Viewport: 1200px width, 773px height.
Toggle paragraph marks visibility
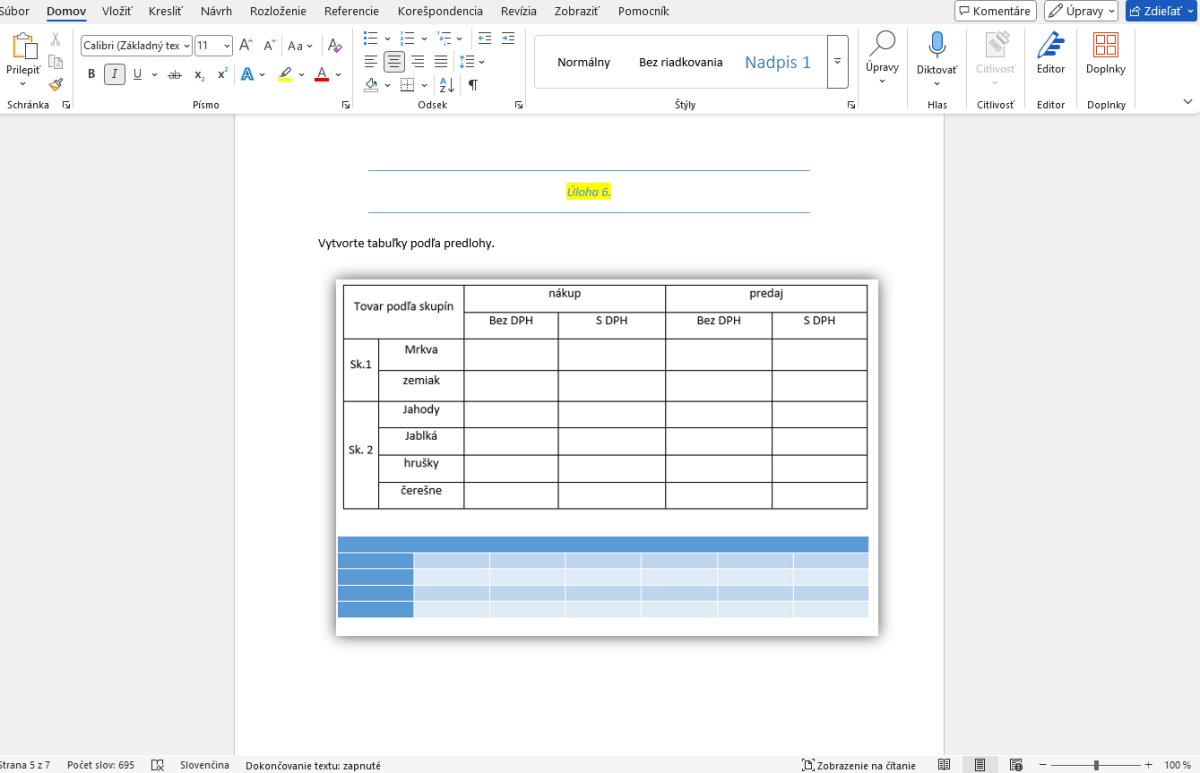click(x=473, y=85)
